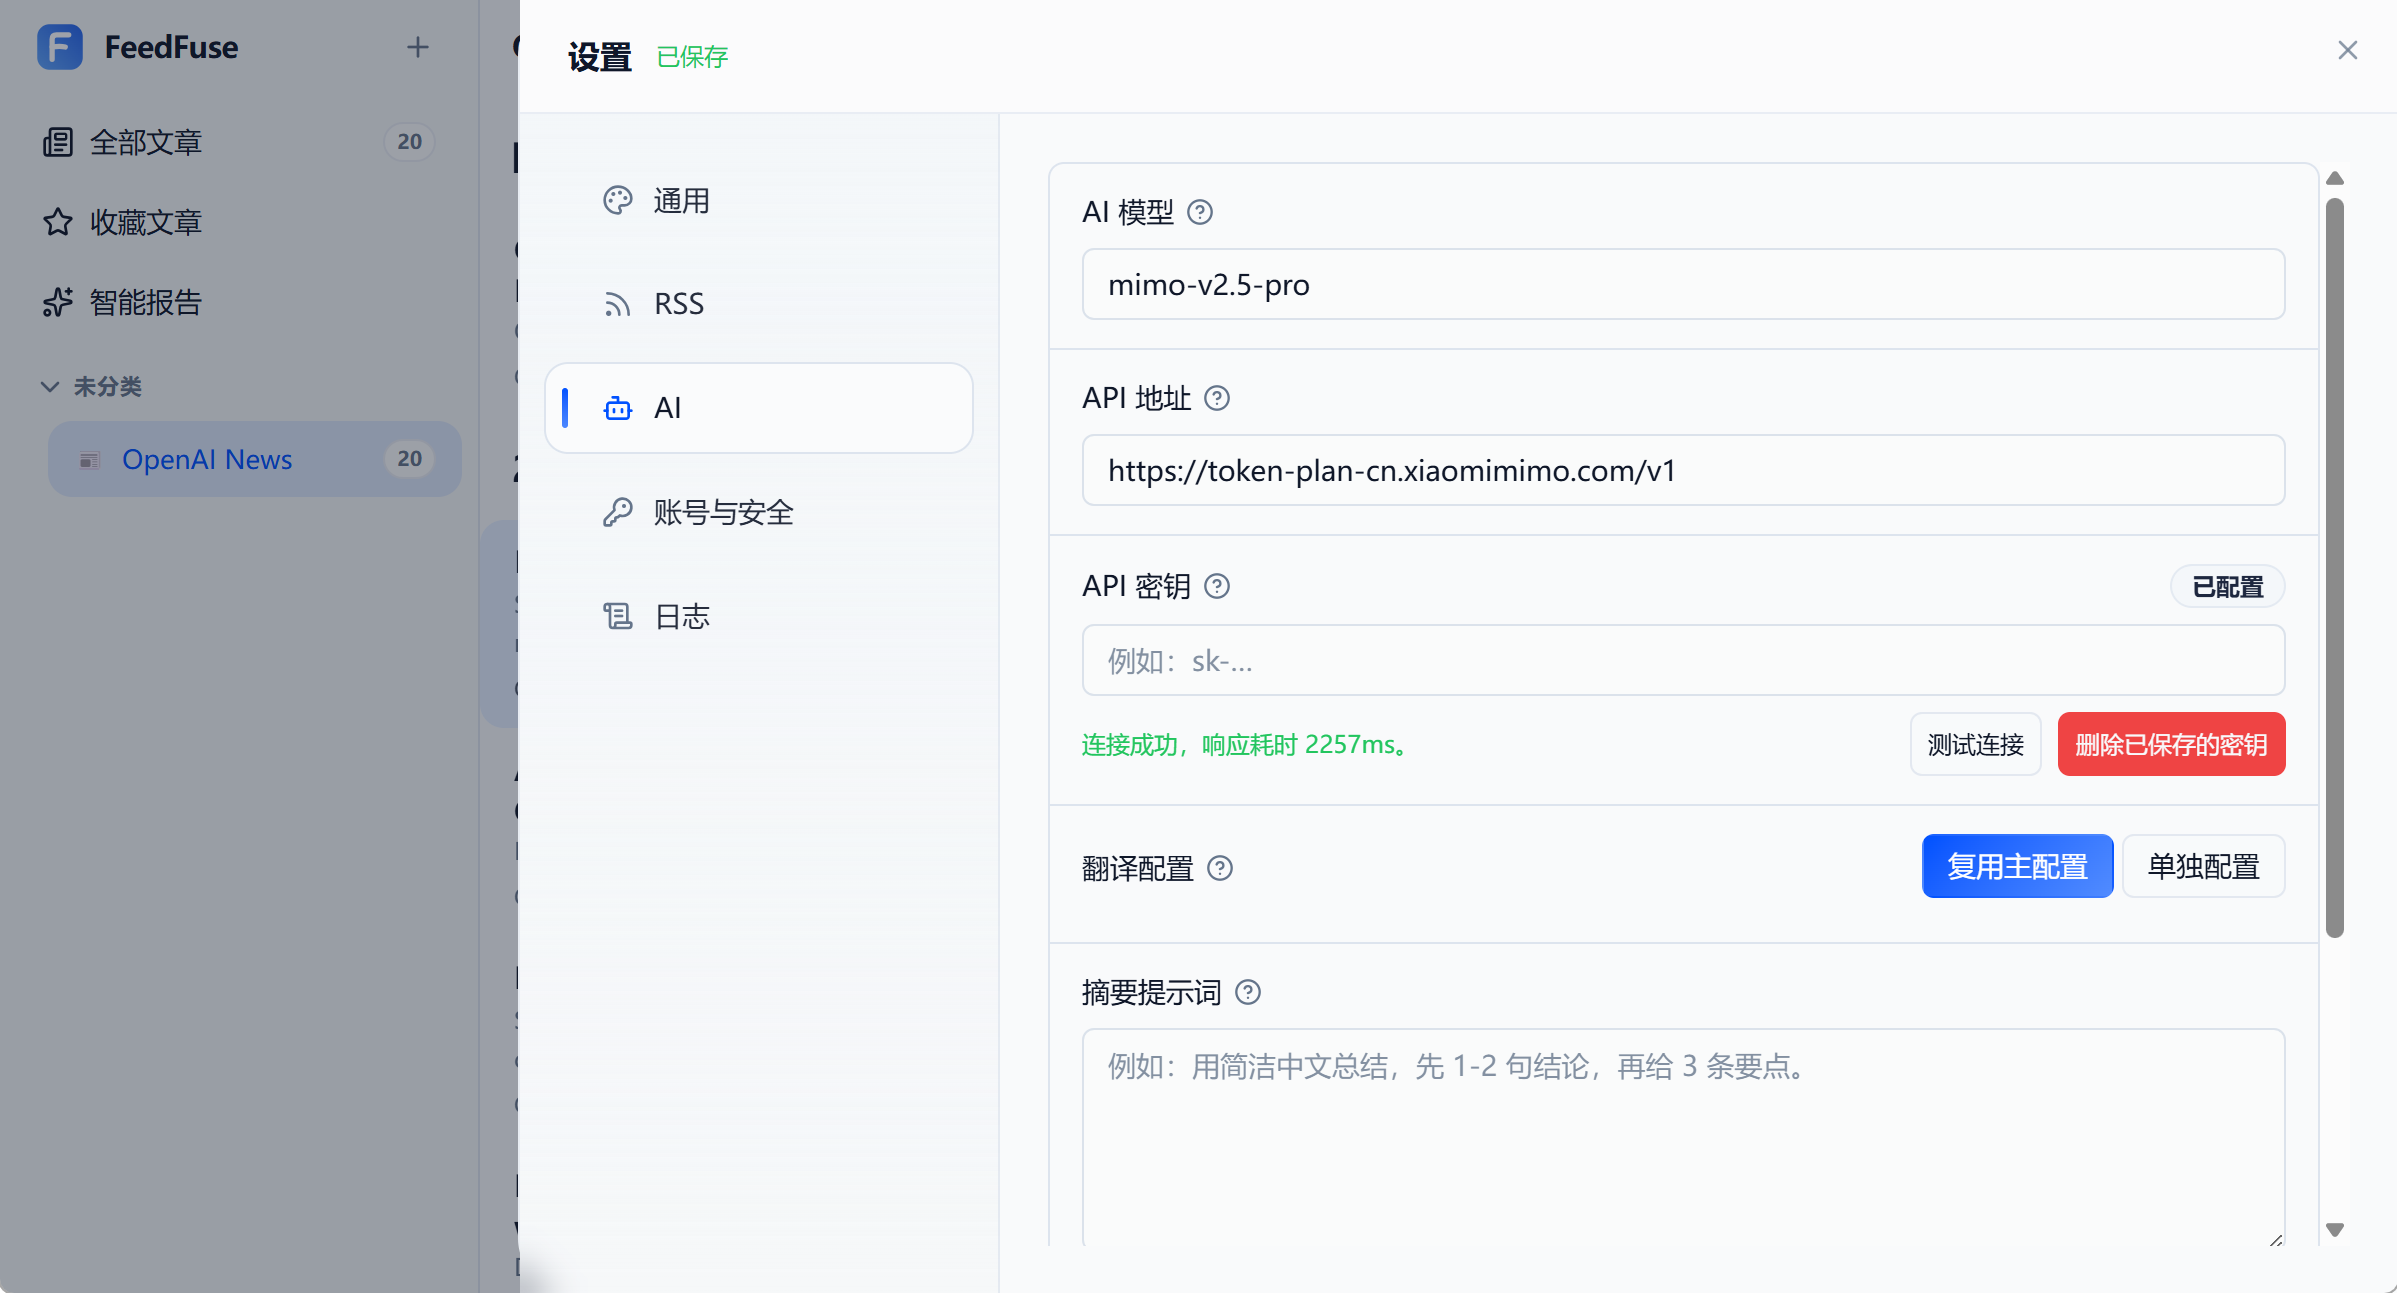The width and height of the screenshot is (2397, 1293).
Task: Click the 摘要提示词 text area
Action: coord(1683,1138)
